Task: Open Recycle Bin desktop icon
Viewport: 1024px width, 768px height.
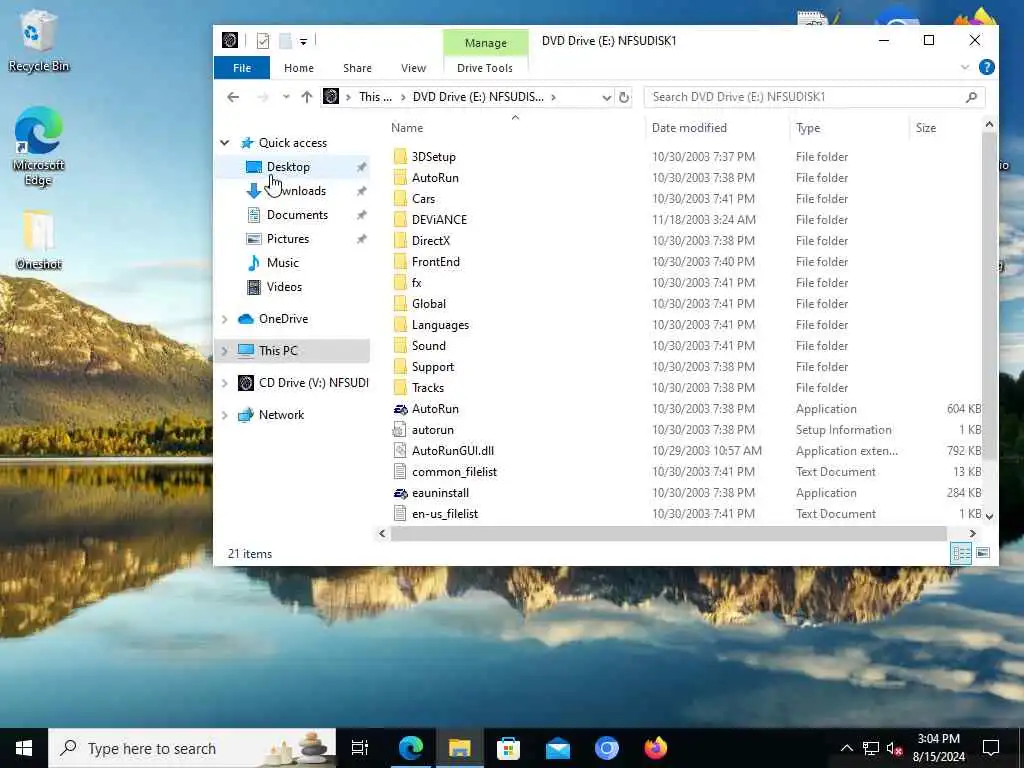Action: tap(39, 42)
